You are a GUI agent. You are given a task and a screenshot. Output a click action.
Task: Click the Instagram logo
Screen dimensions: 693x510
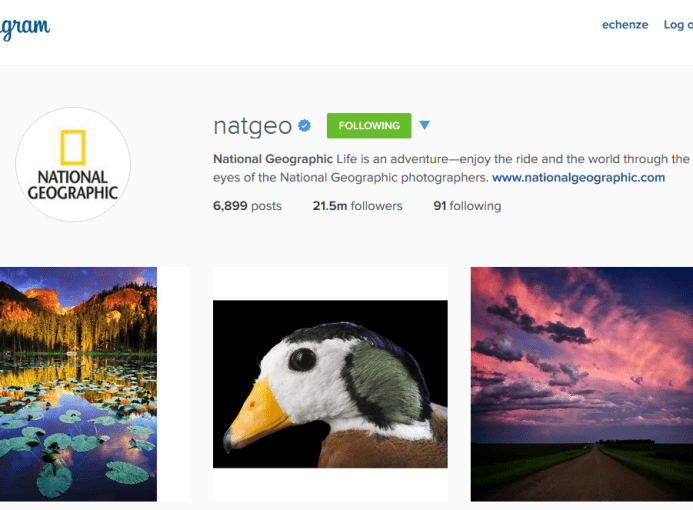coord(24,28)
